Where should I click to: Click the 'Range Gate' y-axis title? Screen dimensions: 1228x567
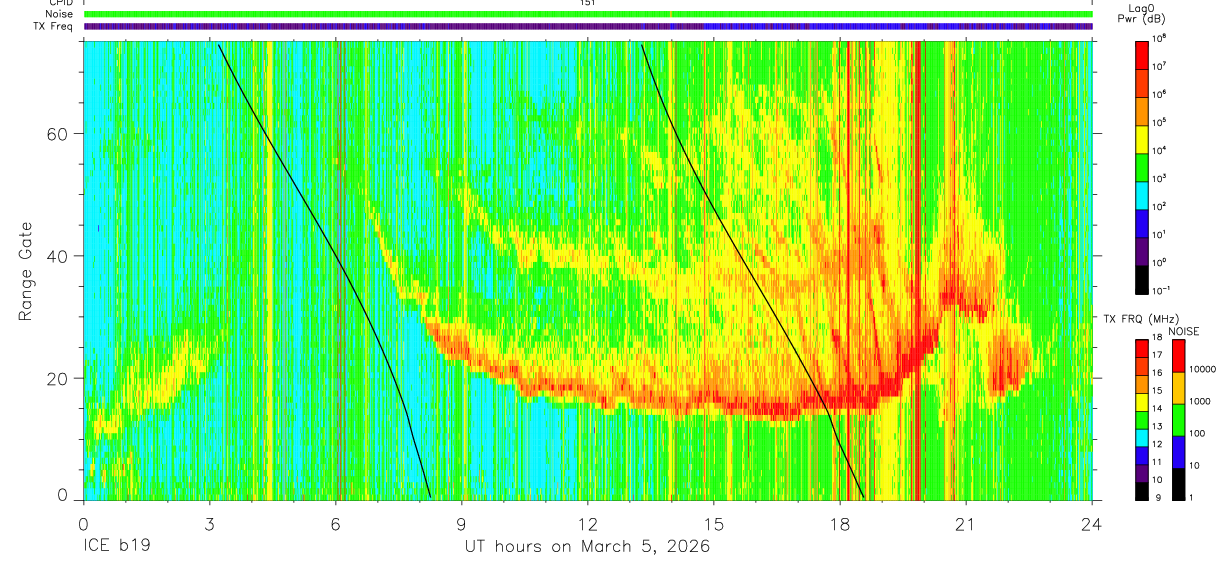click(27, 271)
